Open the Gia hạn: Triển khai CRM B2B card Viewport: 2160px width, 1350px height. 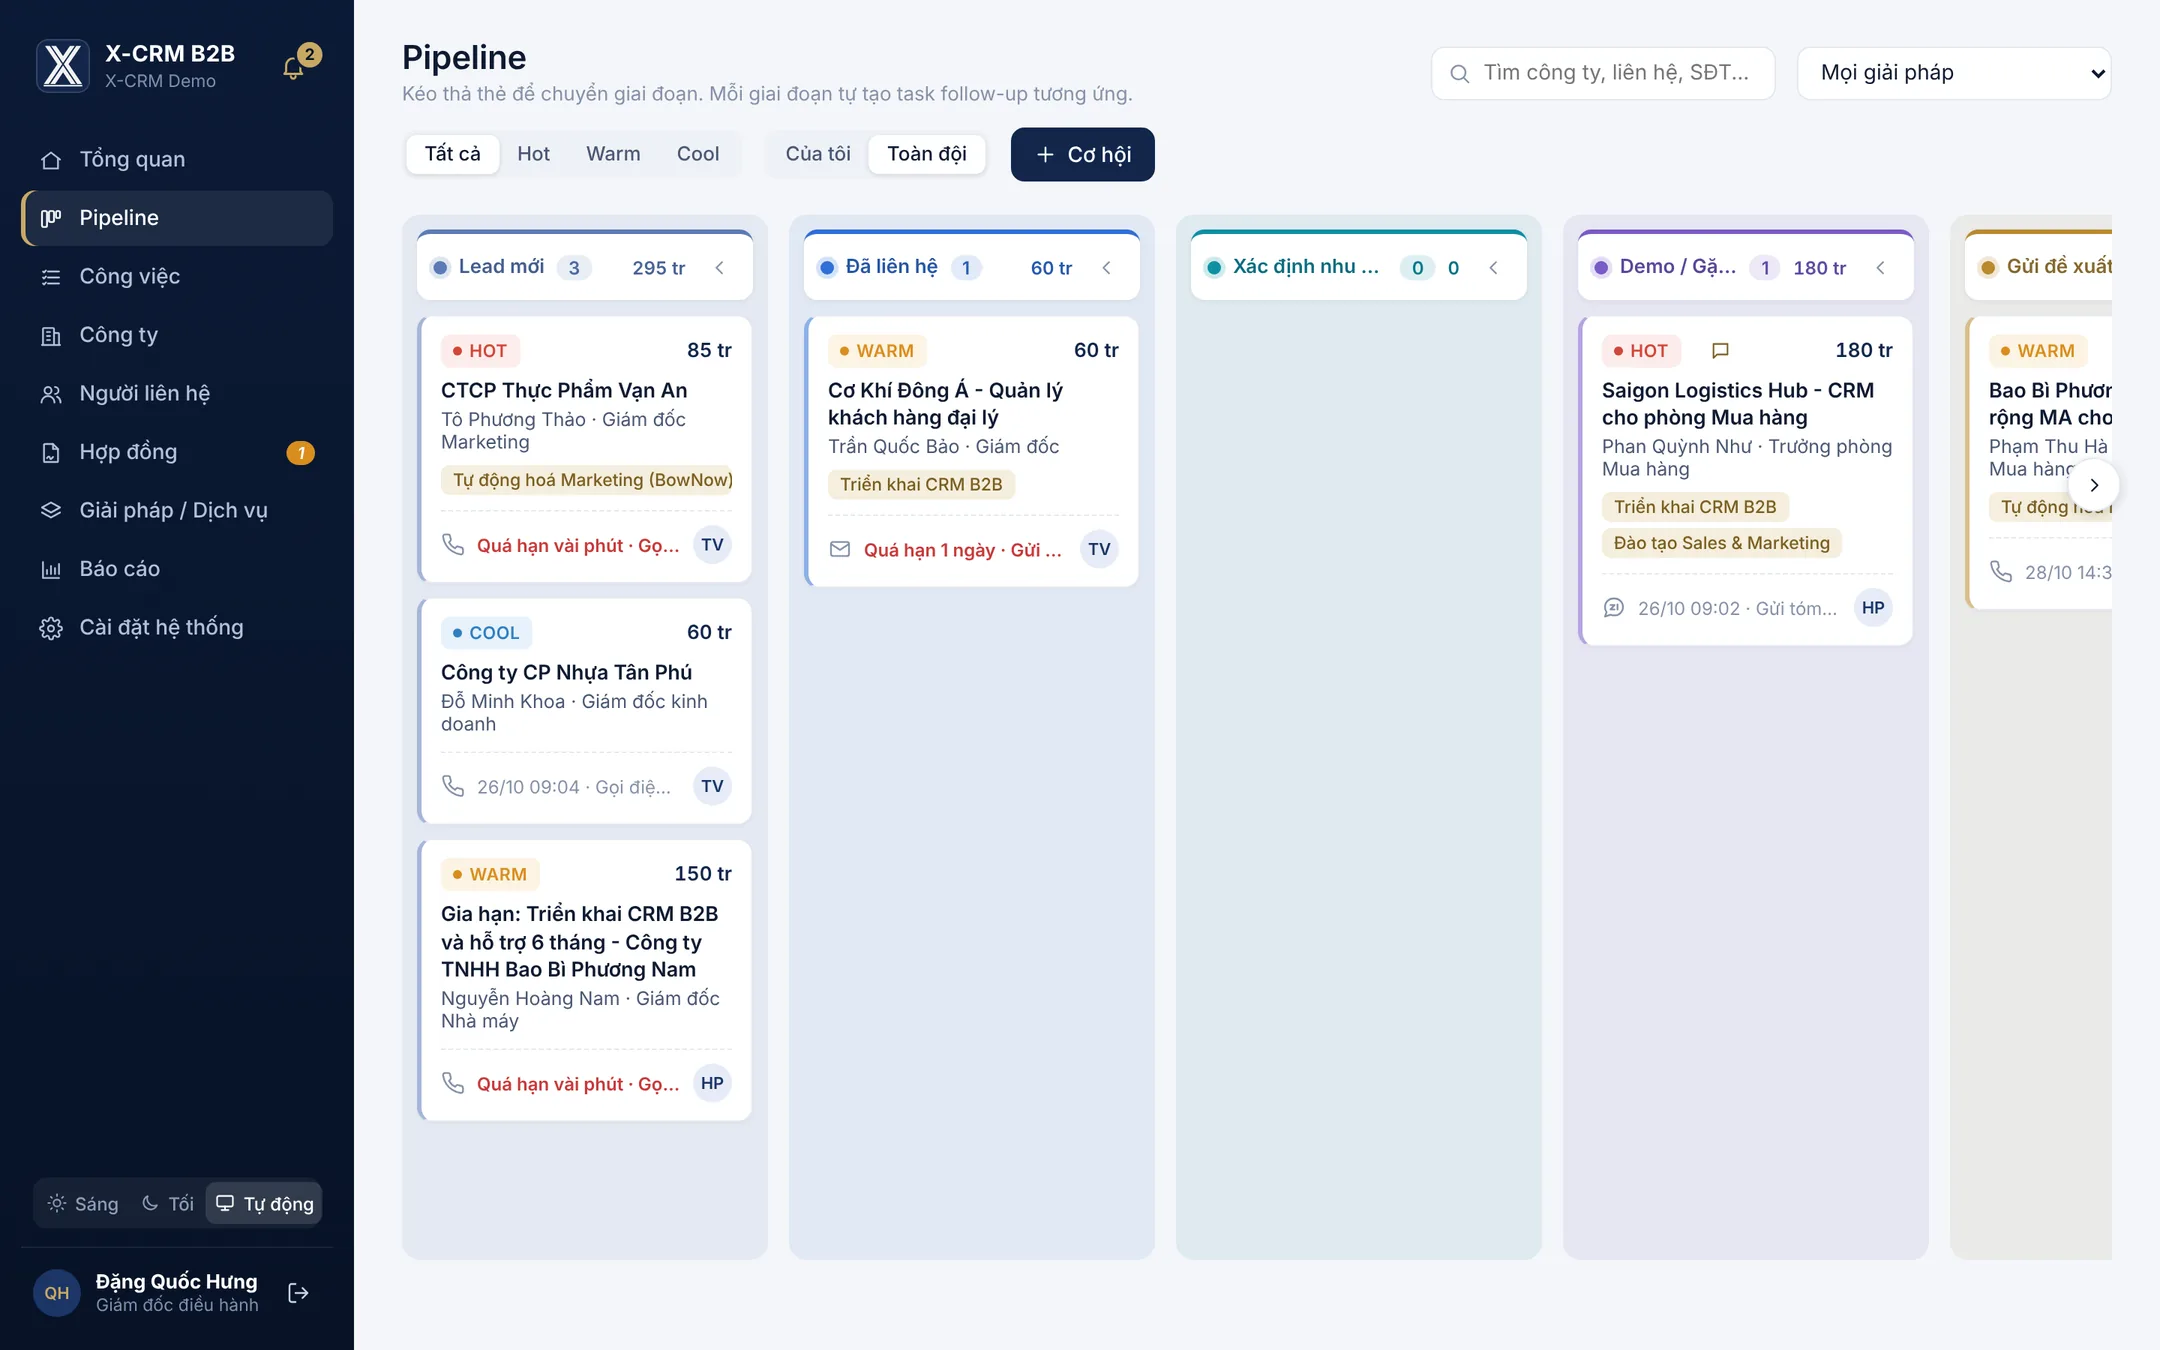tap(585, 980)
